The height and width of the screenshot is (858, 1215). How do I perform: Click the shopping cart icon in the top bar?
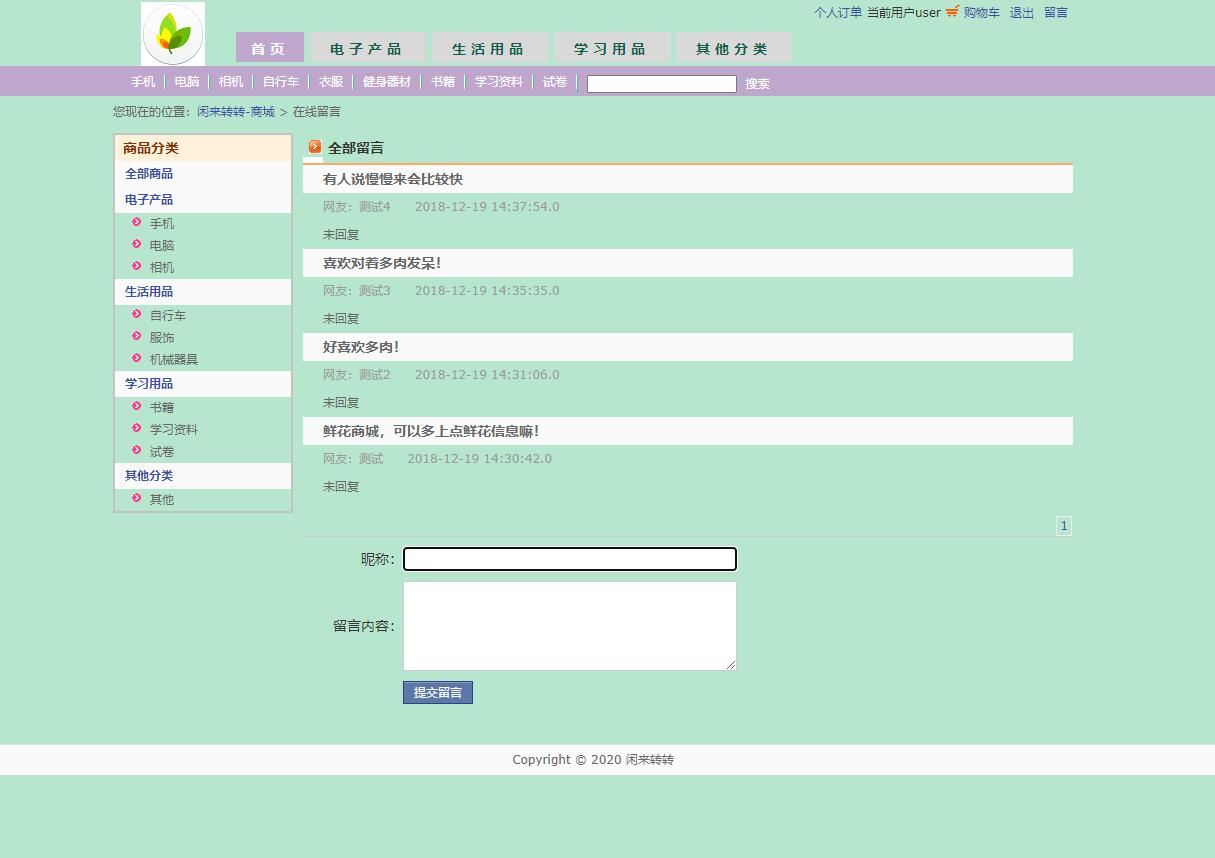point(951,12)
